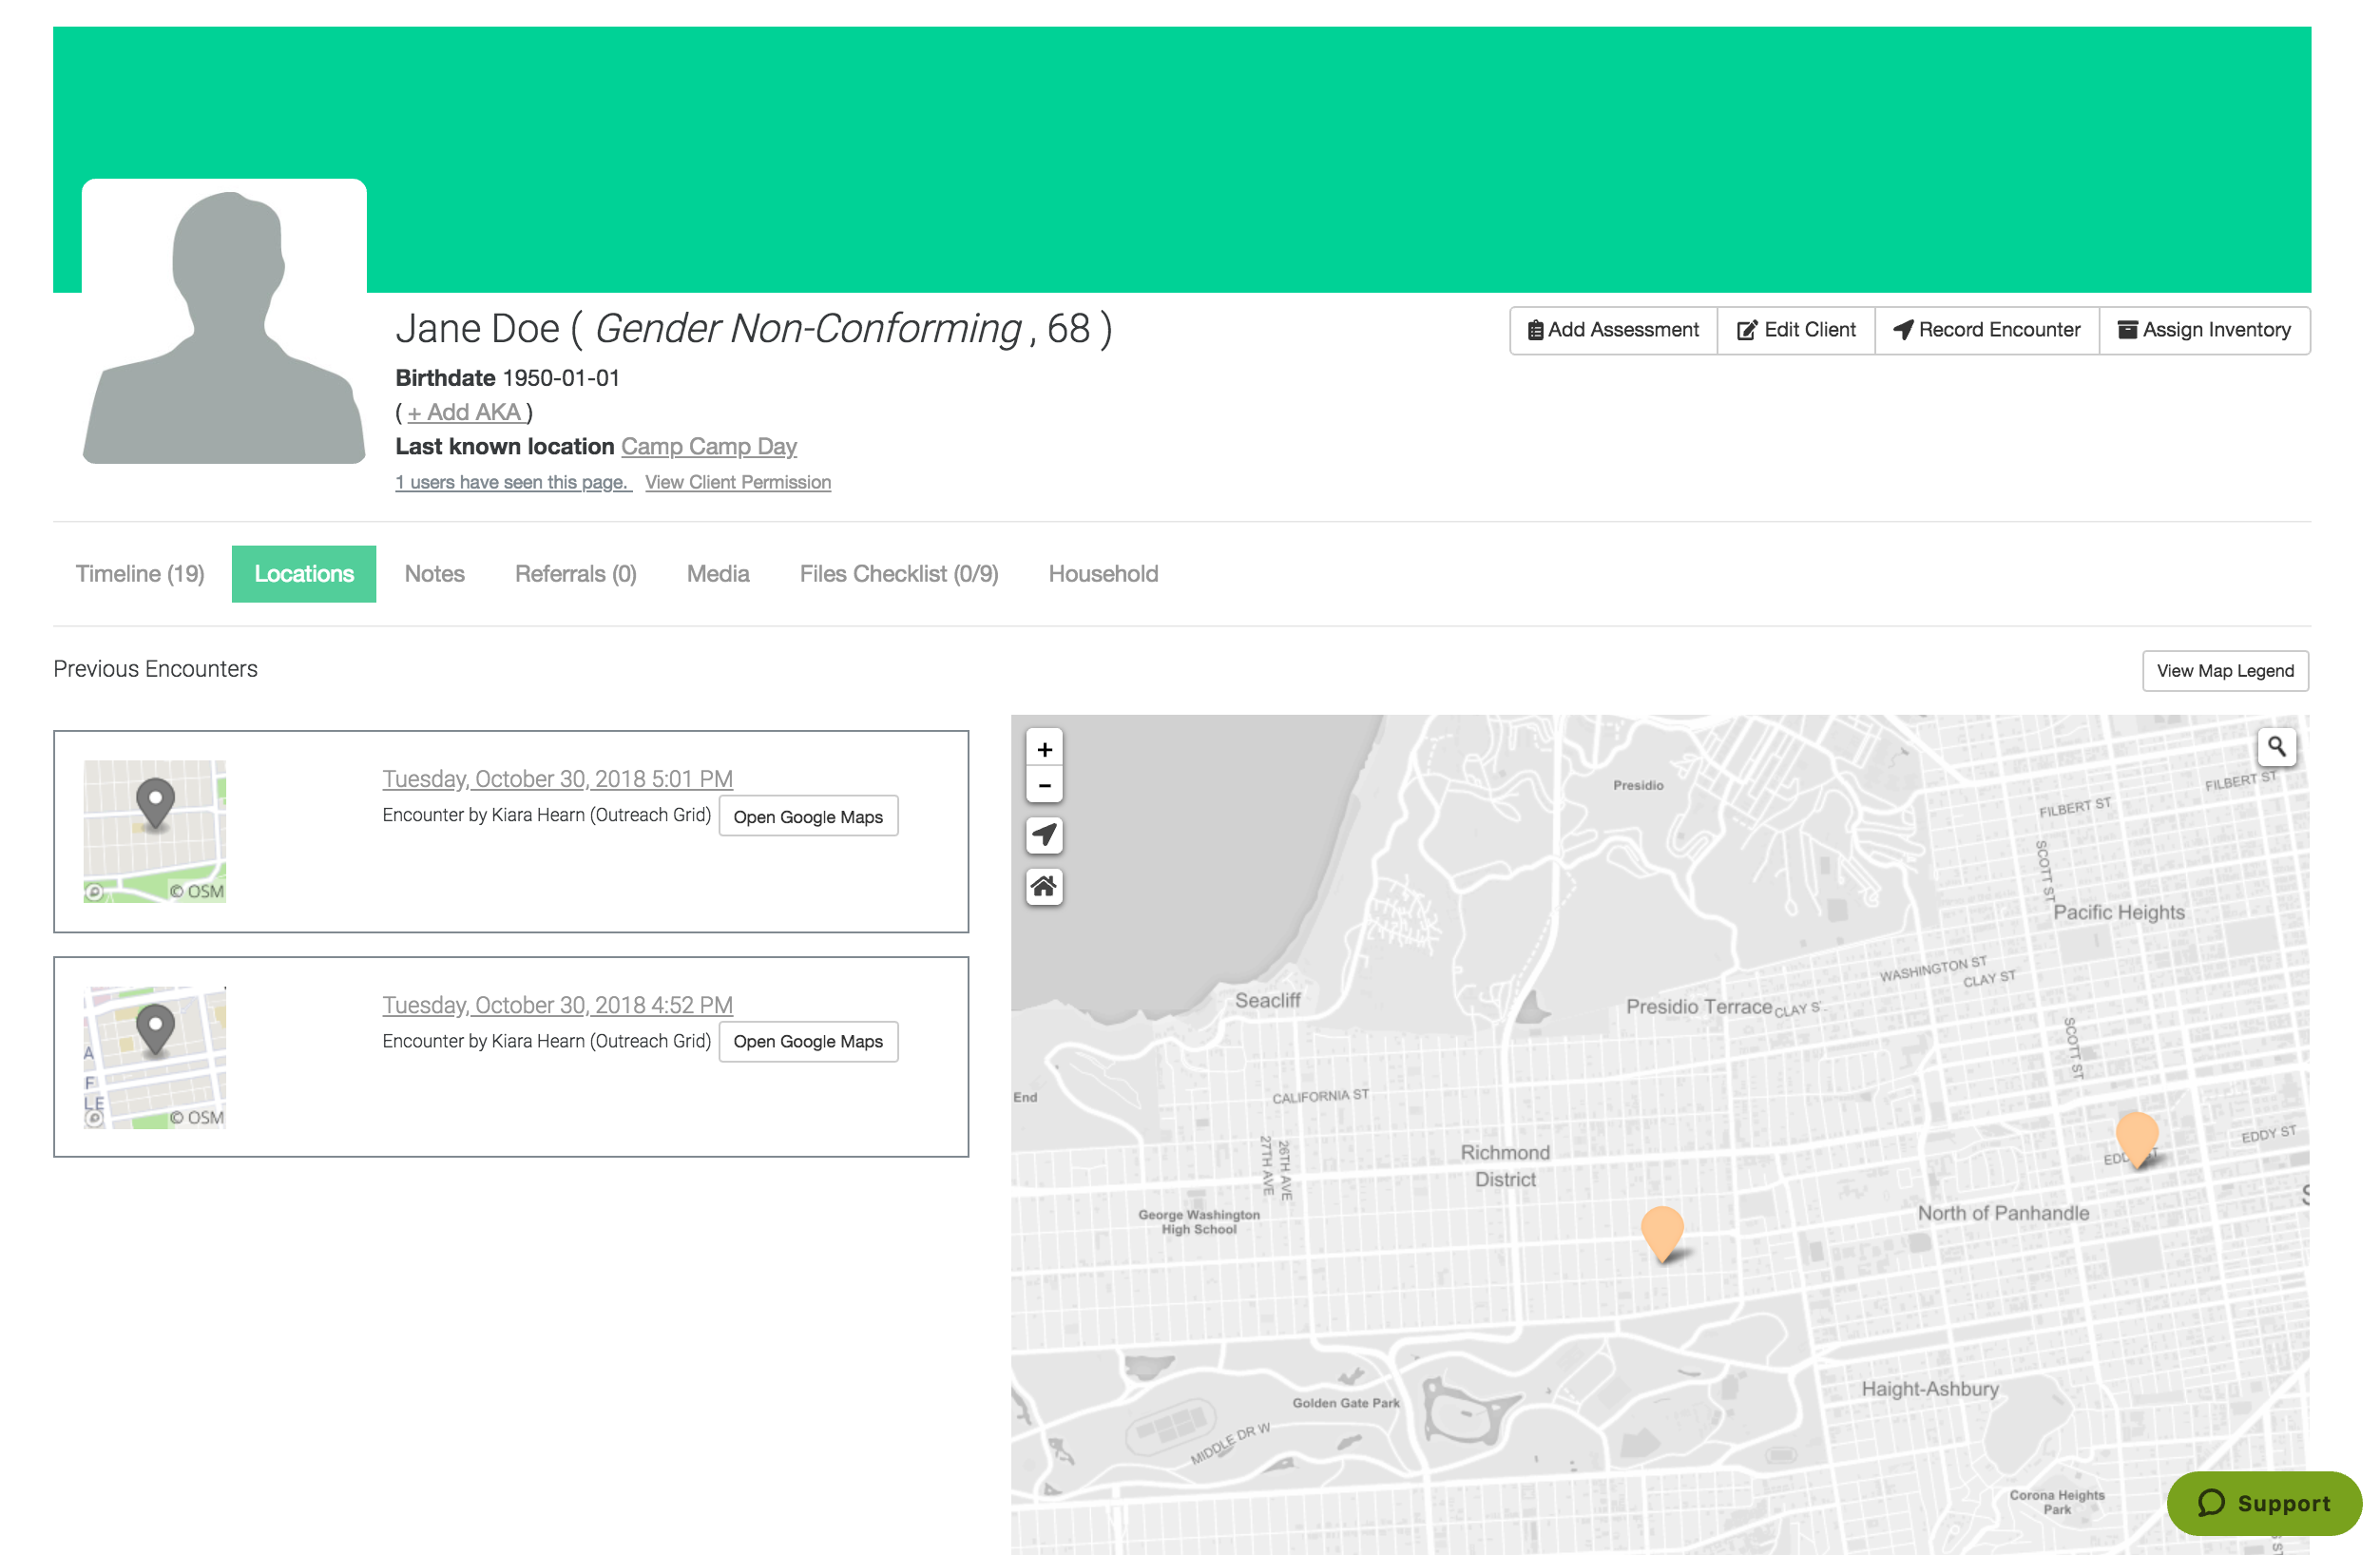Image resolution: width=2380 pixels, height=1555 pixels.
Task: Click the locate-me arrow map control
Action: (1044, 834)
